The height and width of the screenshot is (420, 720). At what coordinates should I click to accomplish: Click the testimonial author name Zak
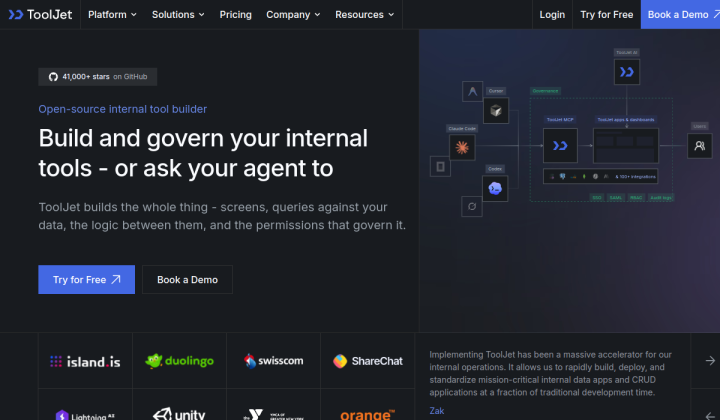tap(437, 411)
